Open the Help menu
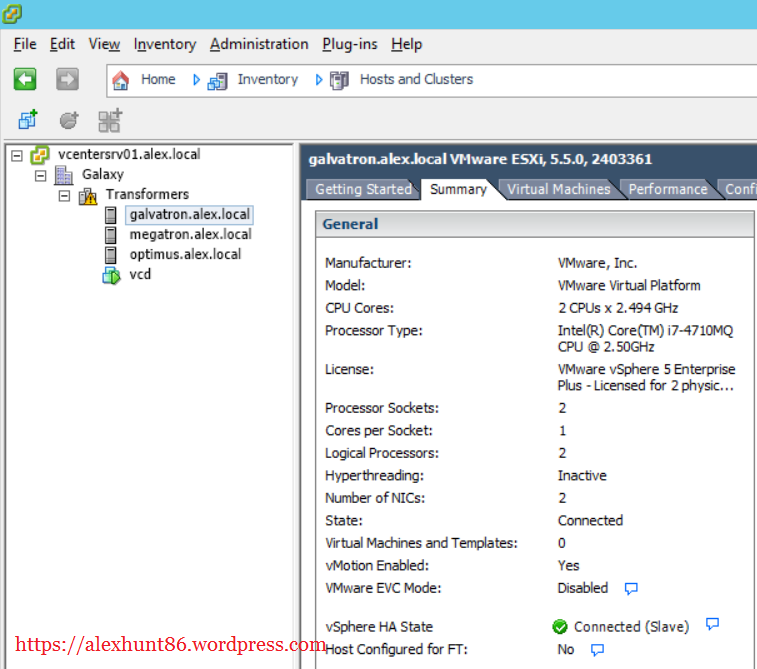757x669 pixels. pos(407,44)
